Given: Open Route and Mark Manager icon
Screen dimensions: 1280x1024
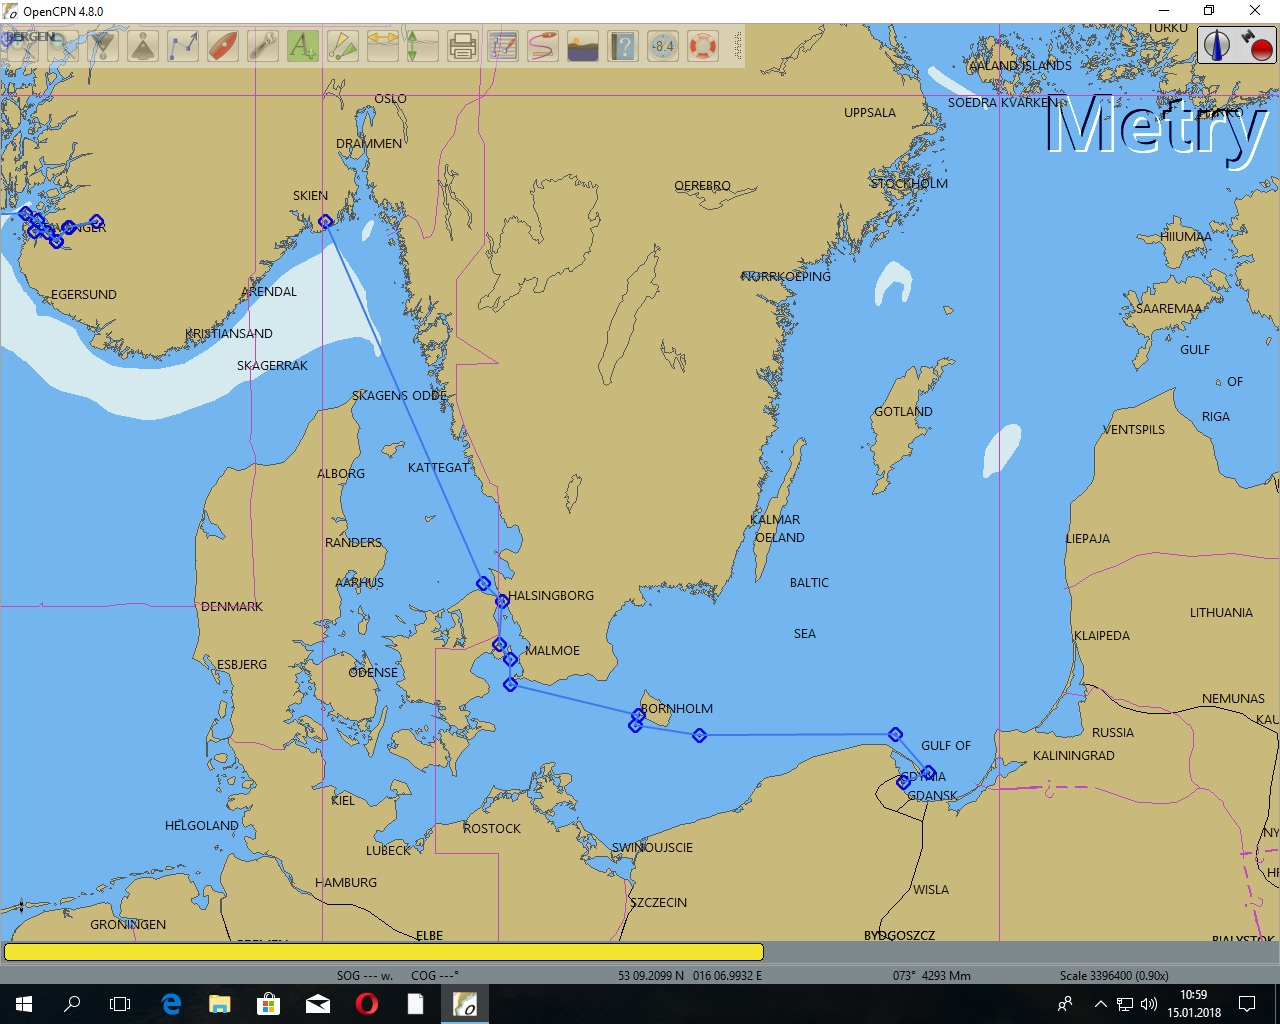Looking at the screenshot, I should pos(503,46).
